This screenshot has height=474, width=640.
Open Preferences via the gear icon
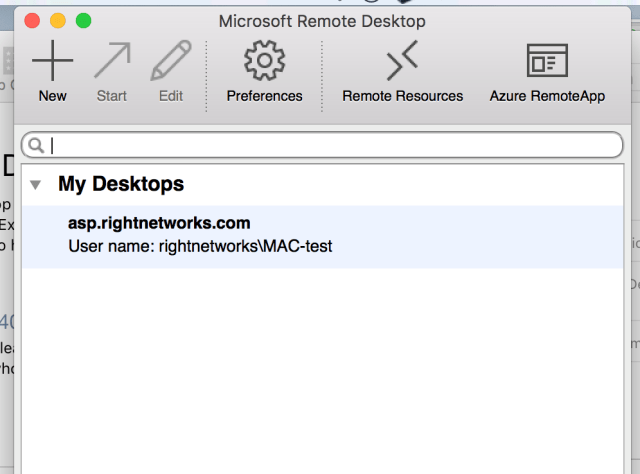pyautogui.click(x=264, y=62)
